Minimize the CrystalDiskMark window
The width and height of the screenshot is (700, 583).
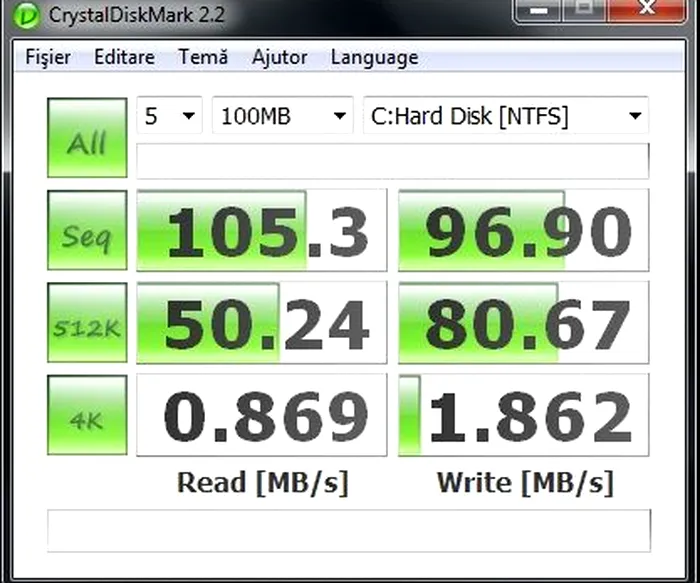tap(538, 9)
